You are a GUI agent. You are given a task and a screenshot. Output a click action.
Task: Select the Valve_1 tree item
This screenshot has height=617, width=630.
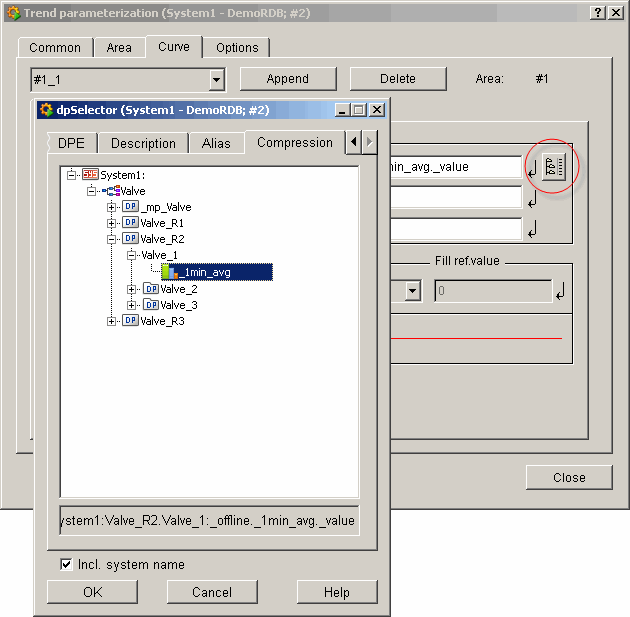pyautogui.click(x=159, y=255)
